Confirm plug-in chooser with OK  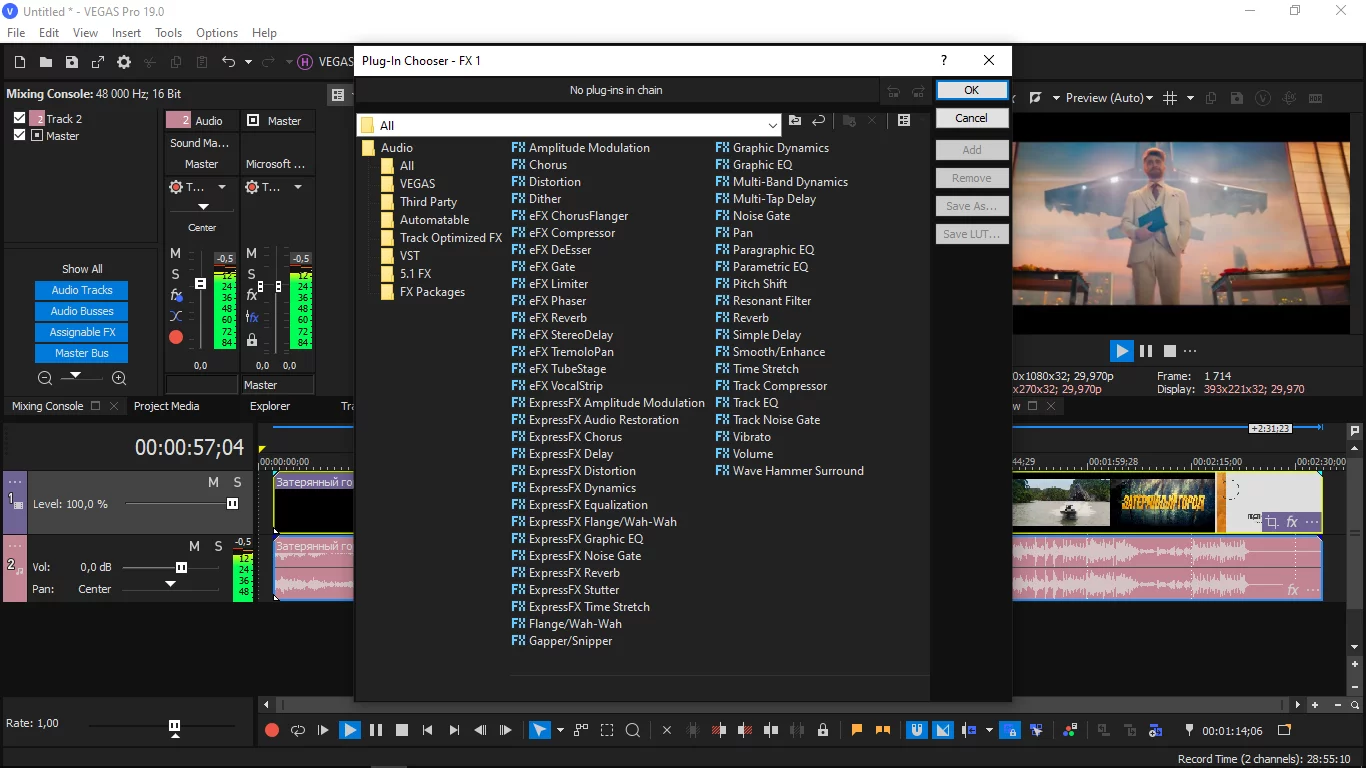tap(972, 90)
